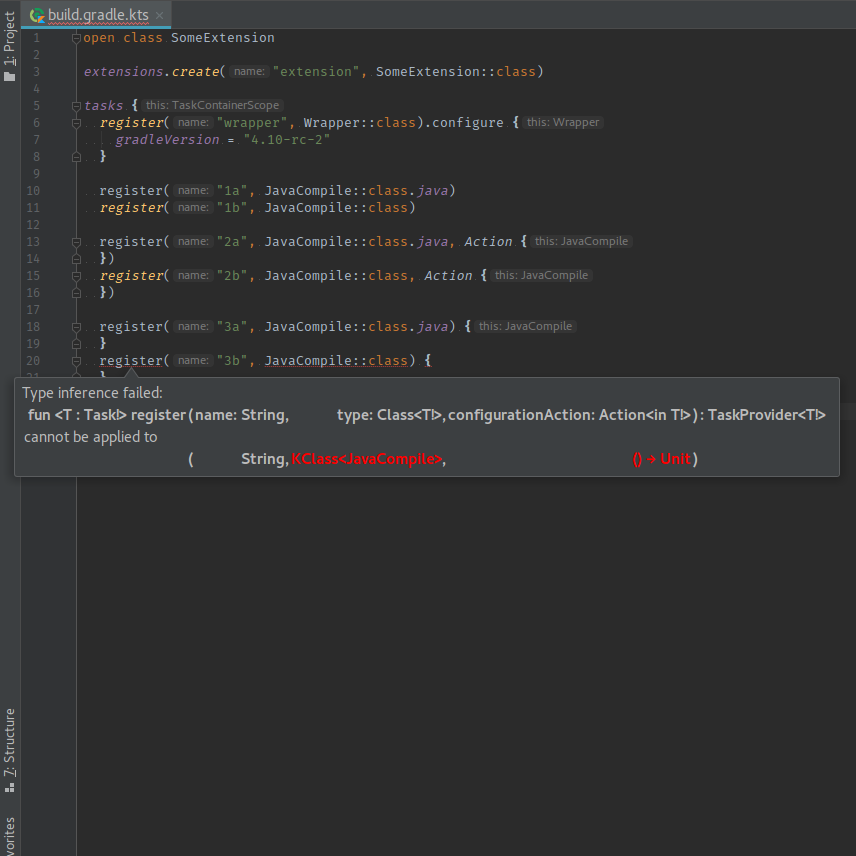Click gradleVersion property on line 7
Screen dimensions: 856x856
coord(168,140)
